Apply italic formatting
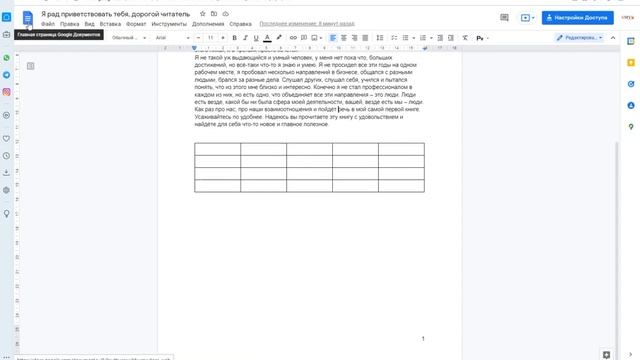640x360 pixels. coord(245,38)
